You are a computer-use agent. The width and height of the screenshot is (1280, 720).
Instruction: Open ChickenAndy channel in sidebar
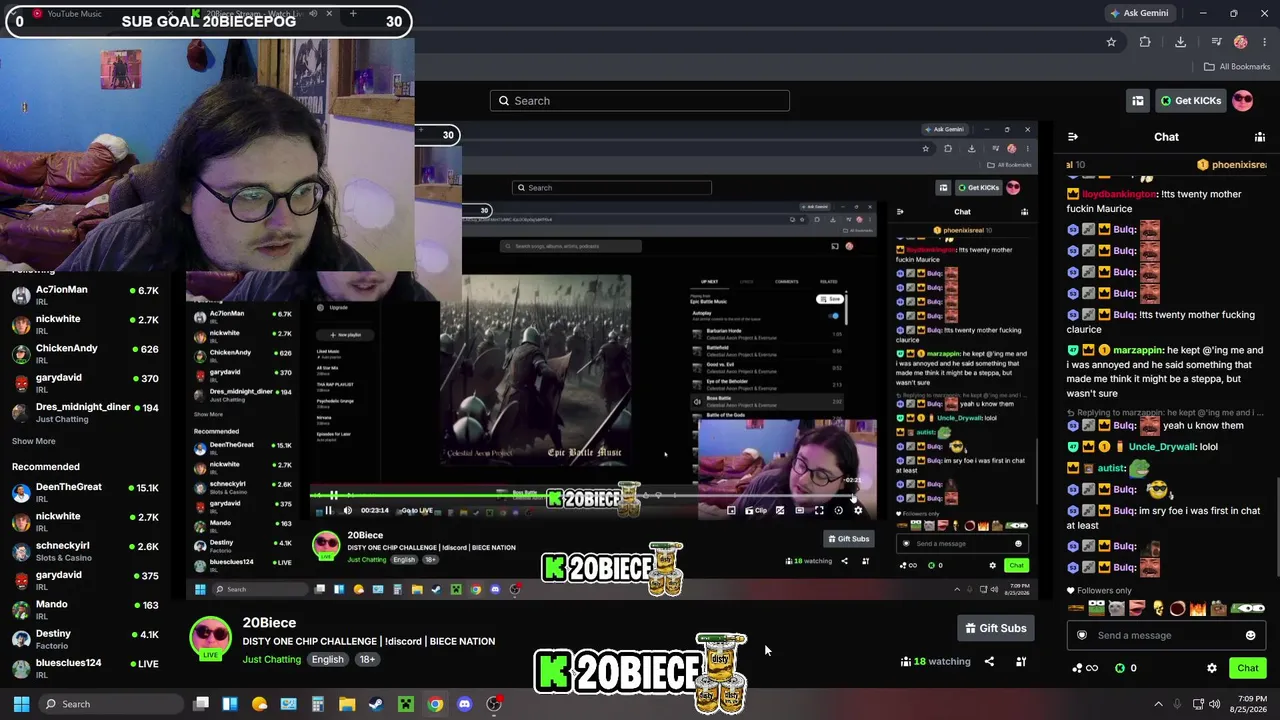click(x=86, y=354)
